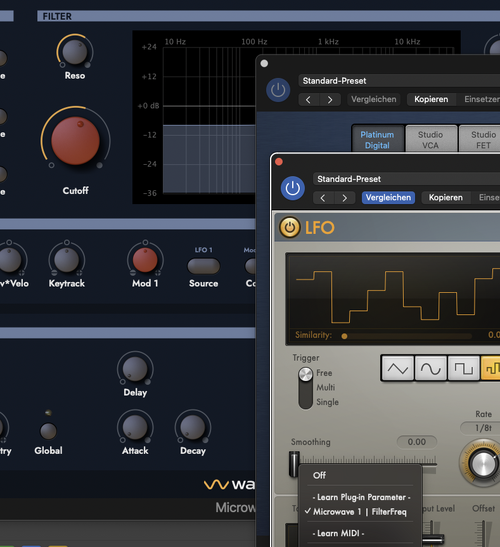This screenshot has width=500, height=547.
Task: Go to previous preset in LFO plugin
Action: 323,198
